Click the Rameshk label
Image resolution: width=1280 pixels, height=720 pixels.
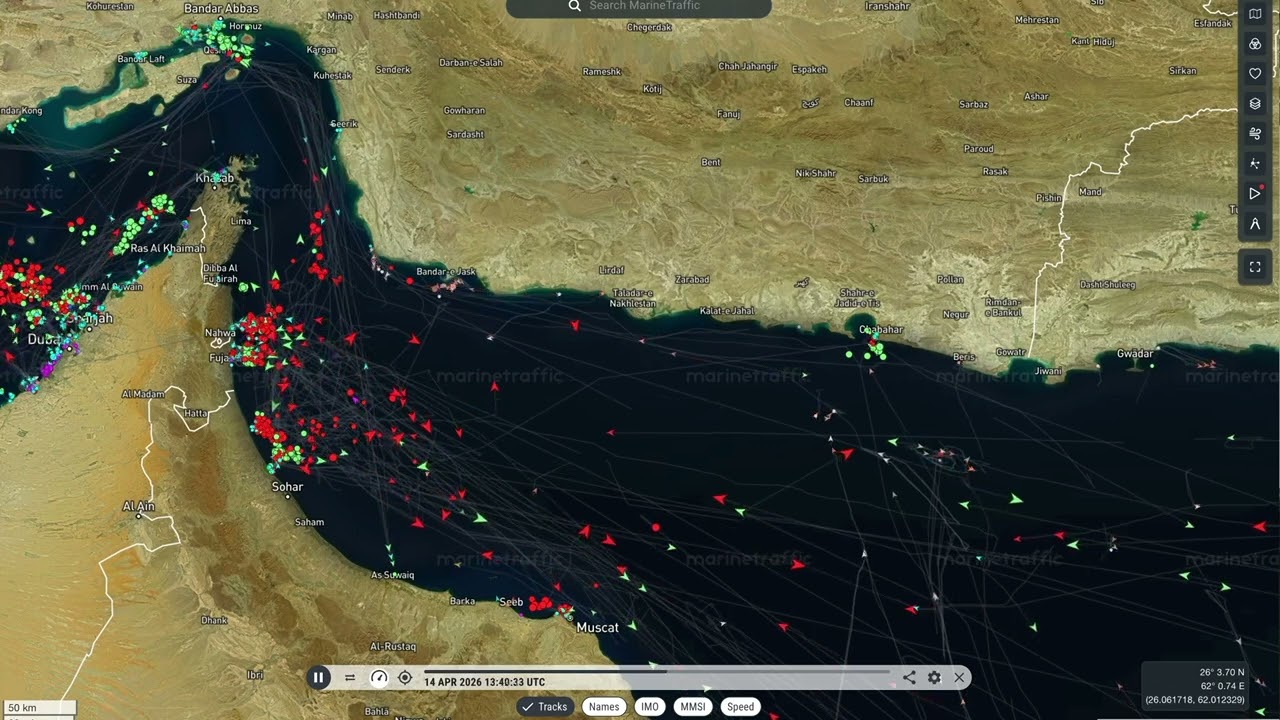click(x=602, y=72)
